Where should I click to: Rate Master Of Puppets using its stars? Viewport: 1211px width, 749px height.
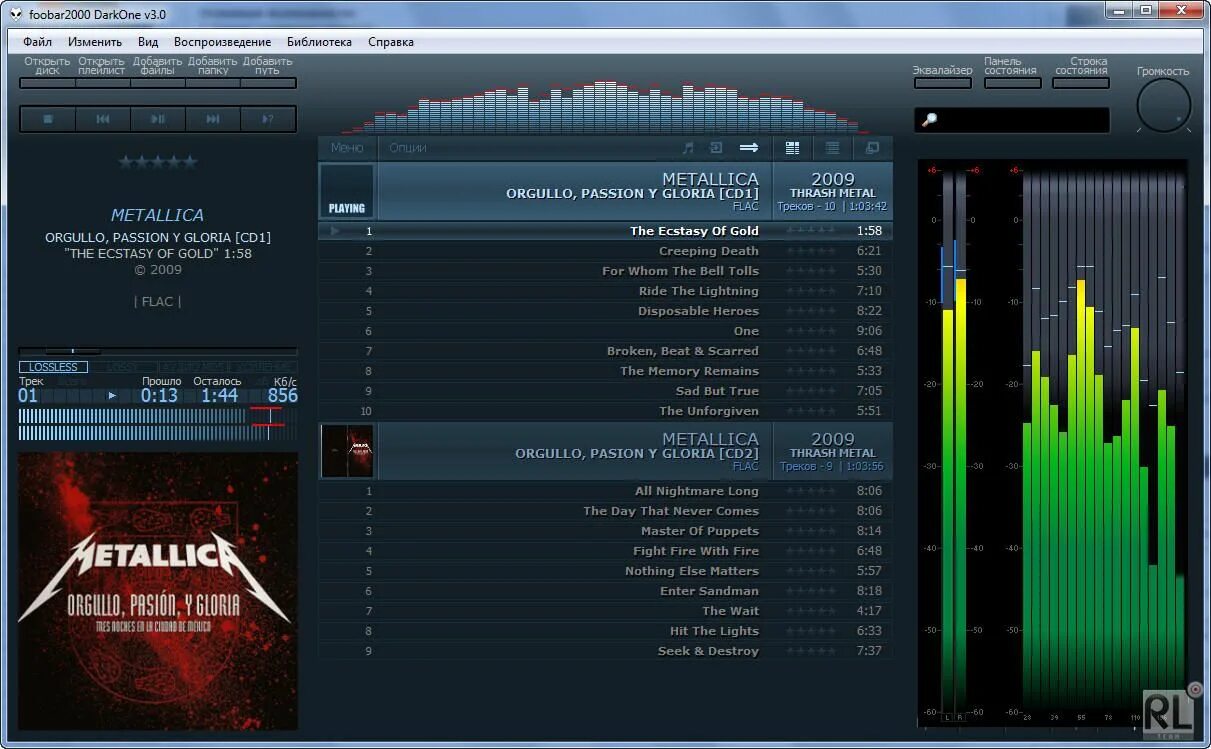pos(811,531)
